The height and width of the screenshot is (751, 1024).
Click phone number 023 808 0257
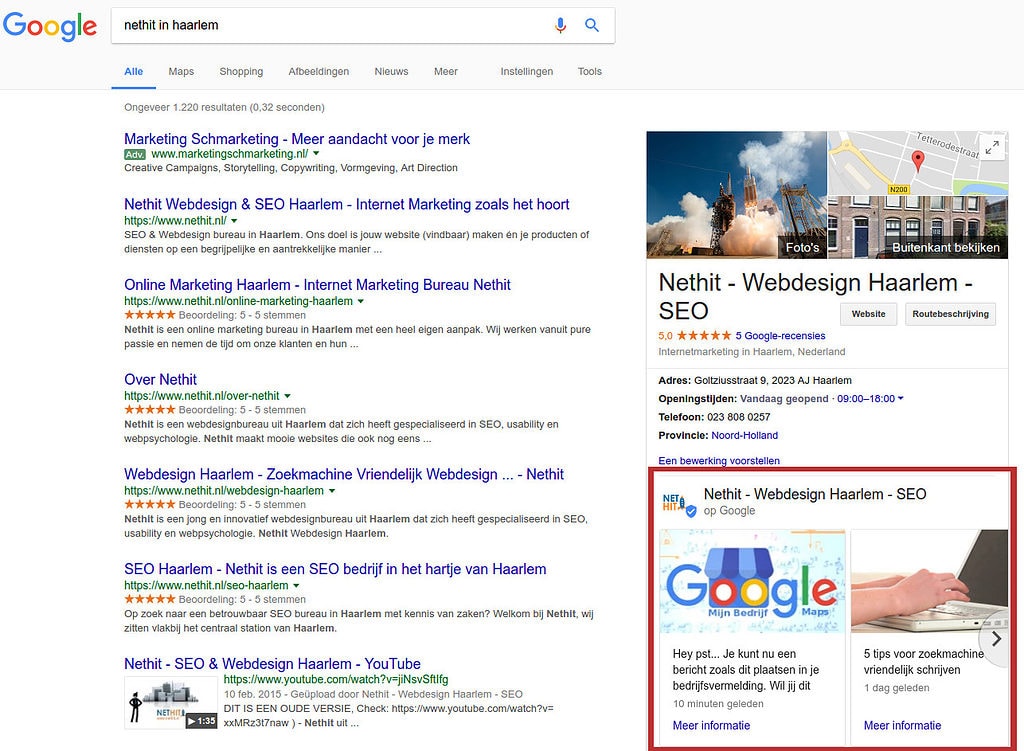(739, 417)
